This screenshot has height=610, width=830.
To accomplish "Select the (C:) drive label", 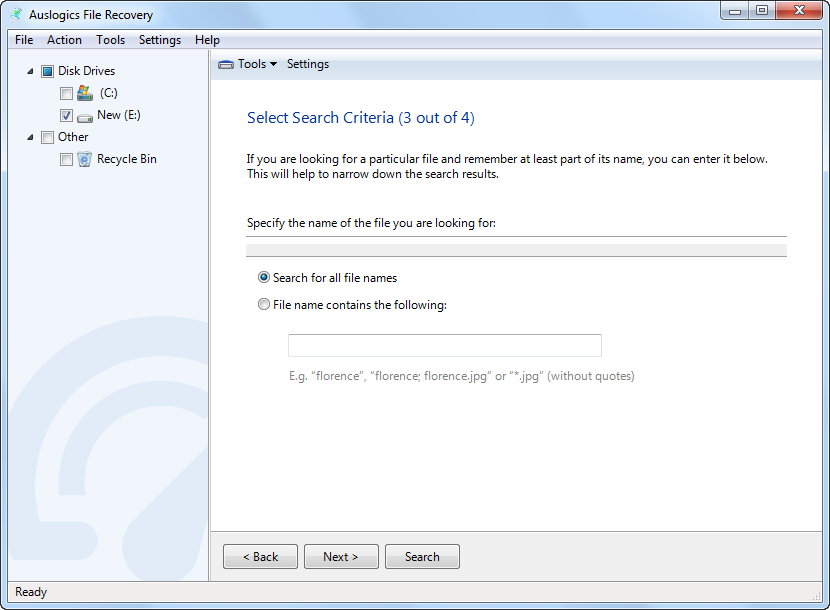I will click(x=109, y=93).
